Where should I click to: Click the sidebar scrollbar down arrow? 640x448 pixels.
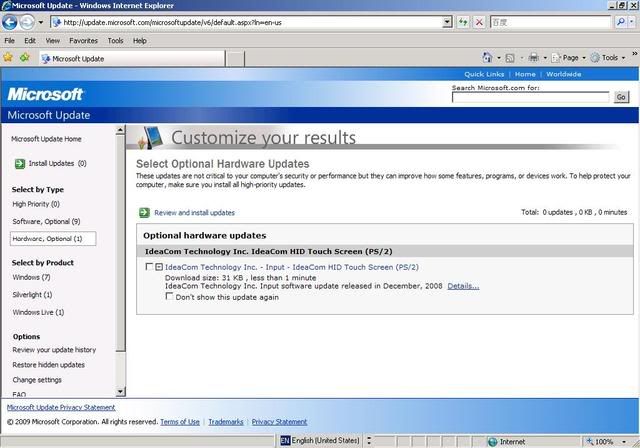point(120,392)
